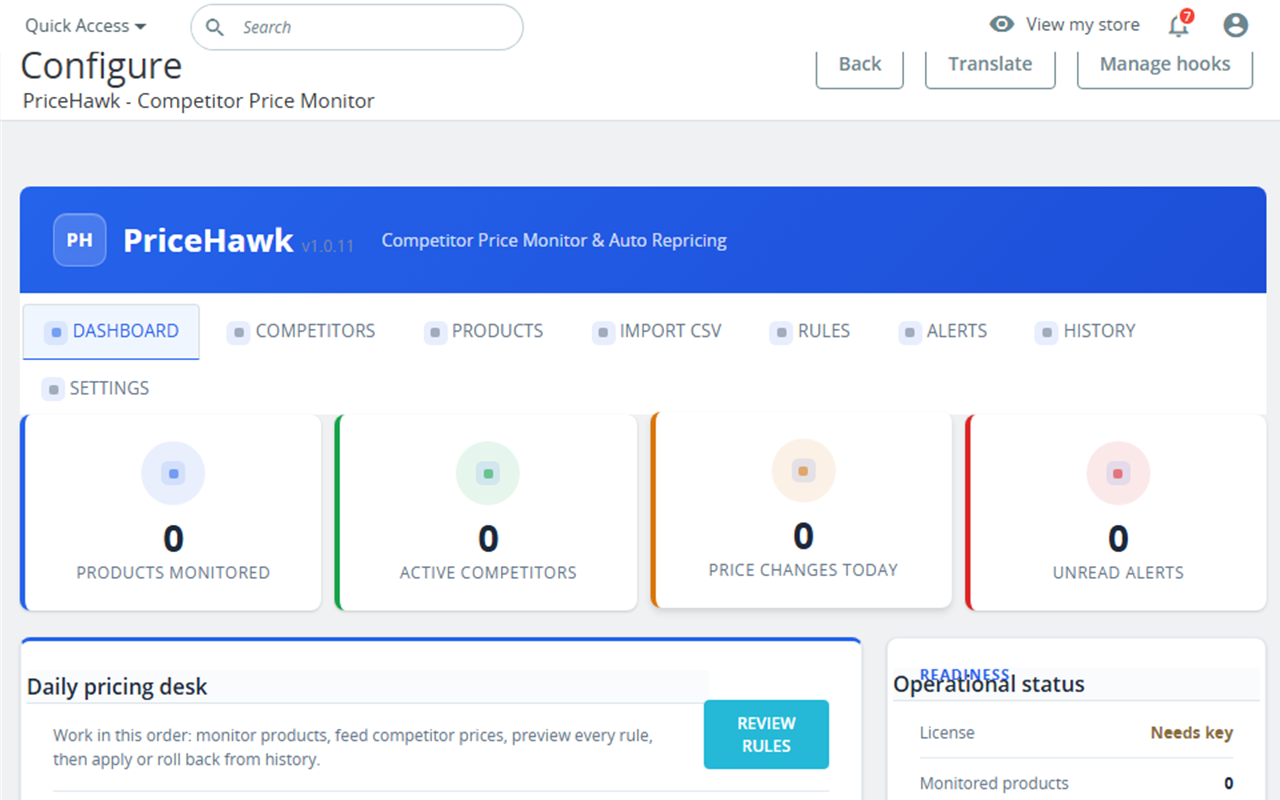
Task: Click the Products Monitored count card
Action: 171,512
